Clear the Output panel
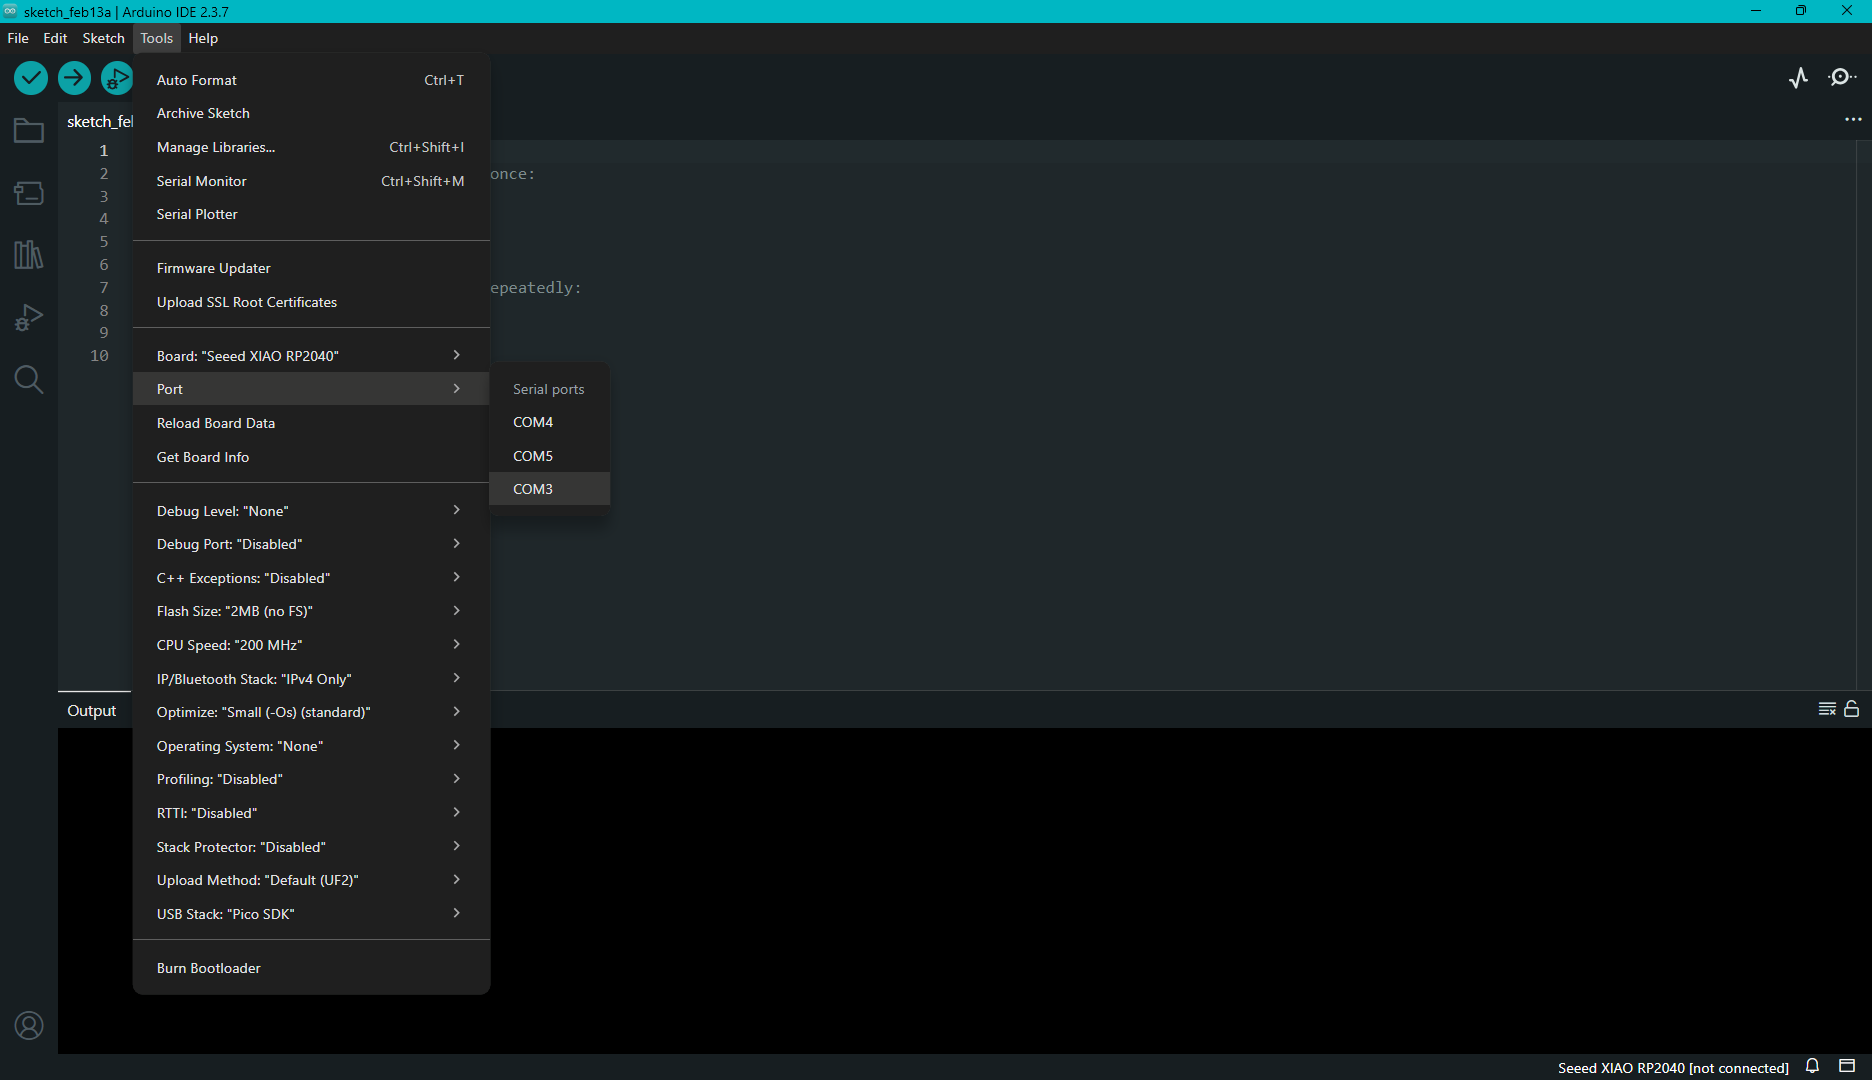Screen dimensions: 1872x1080 [x=1827, y=709]
